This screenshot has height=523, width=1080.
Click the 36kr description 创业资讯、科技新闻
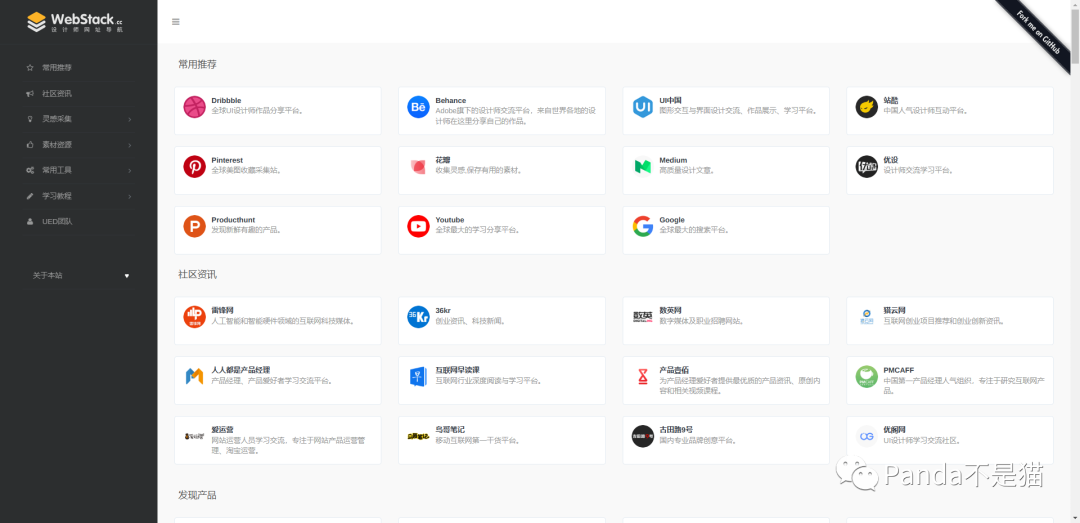(470, 321)
